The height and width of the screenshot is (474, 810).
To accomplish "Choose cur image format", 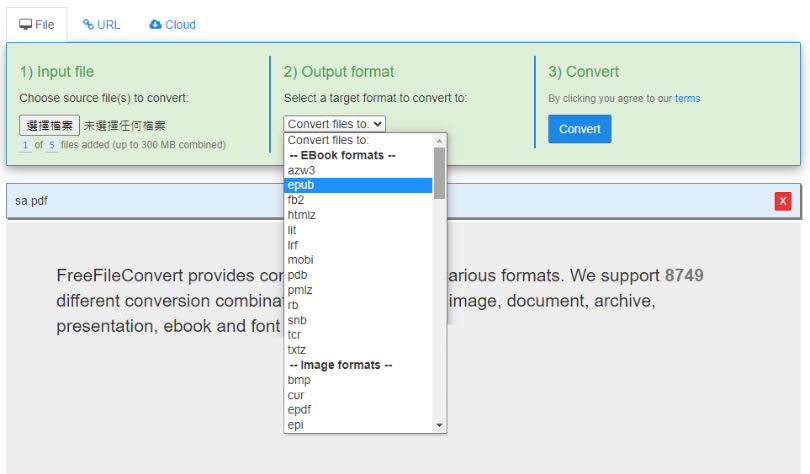I will [358, 395].
